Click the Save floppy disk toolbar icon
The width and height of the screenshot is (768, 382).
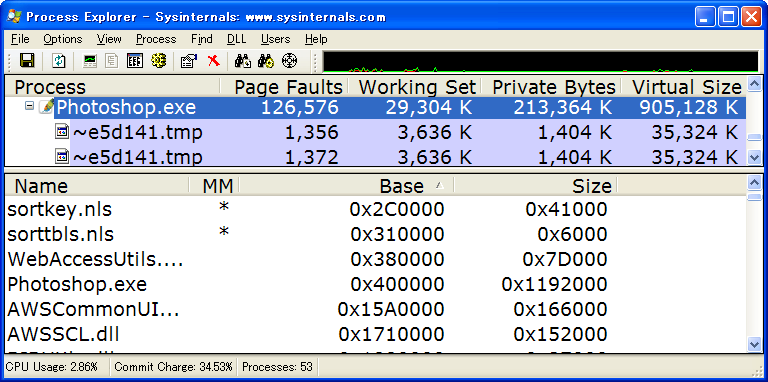click(x=27, y=61)
